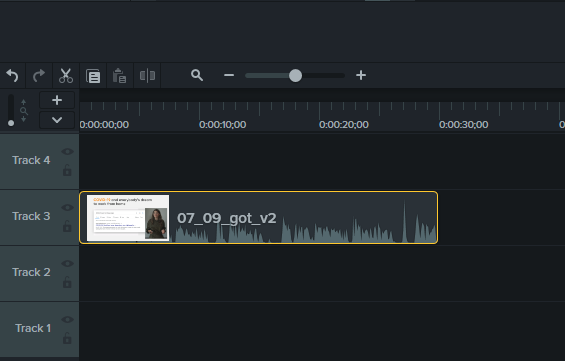Click ruler at 0:00:20;00 mark

(344, 125)
